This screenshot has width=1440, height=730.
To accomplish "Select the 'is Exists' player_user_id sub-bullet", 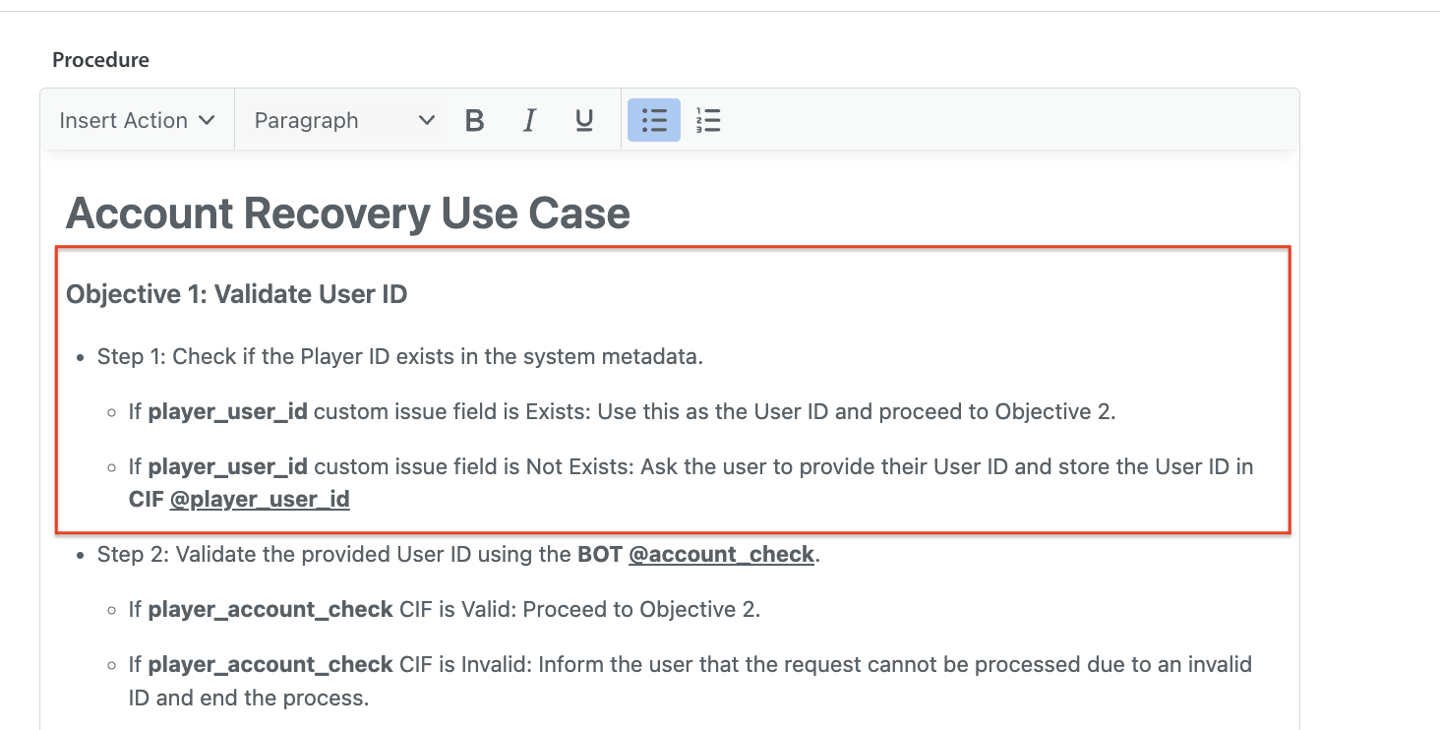I will click(x=620, y=412).
